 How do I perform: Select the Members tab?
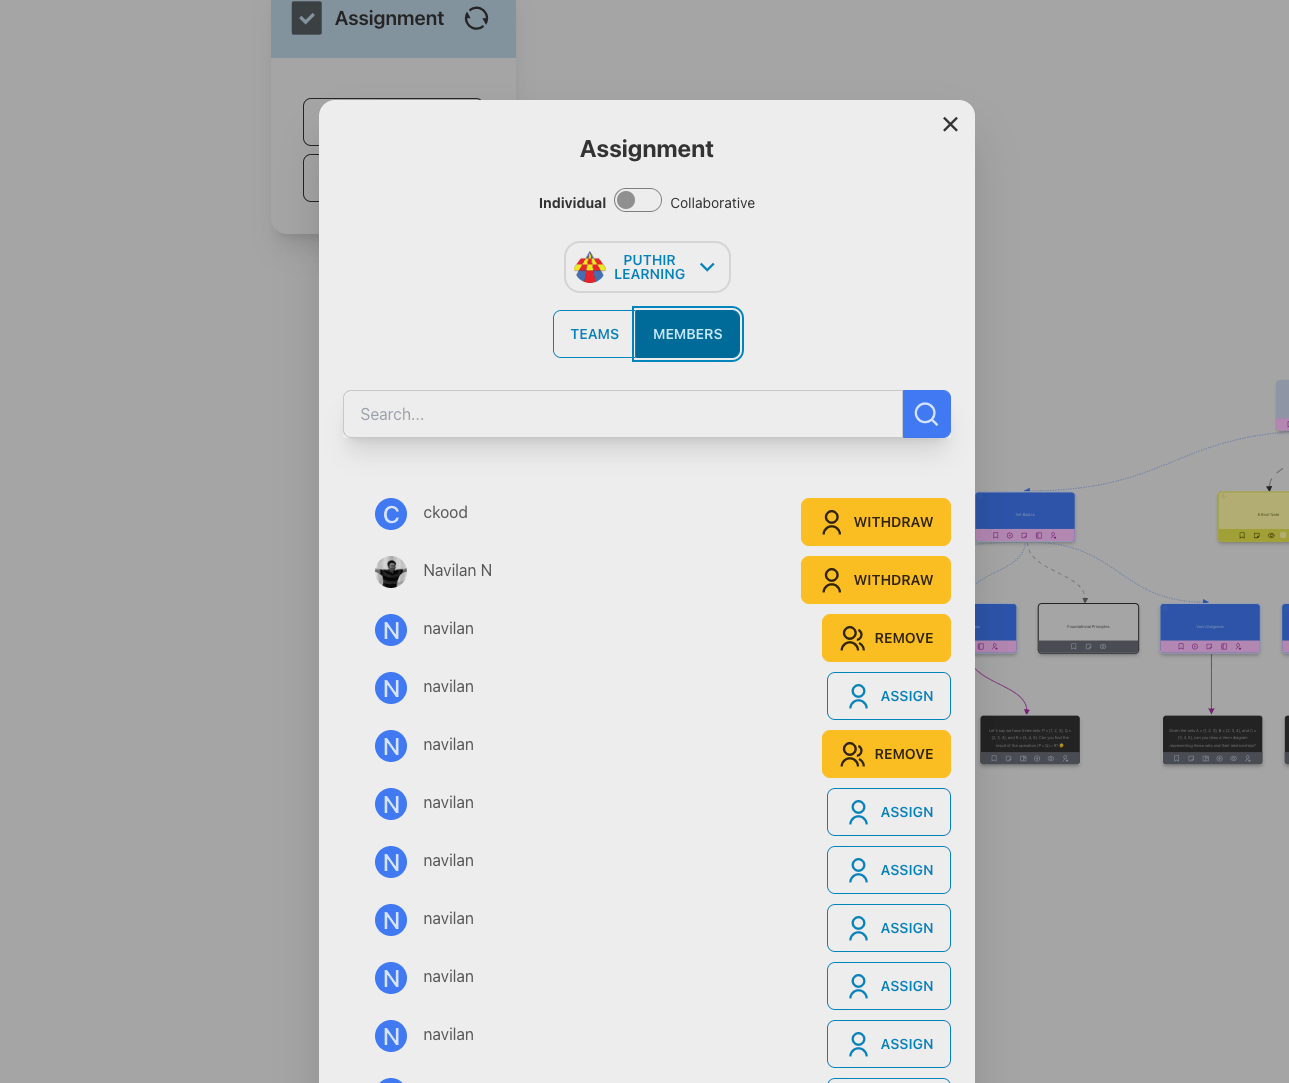tap(687, 334)
